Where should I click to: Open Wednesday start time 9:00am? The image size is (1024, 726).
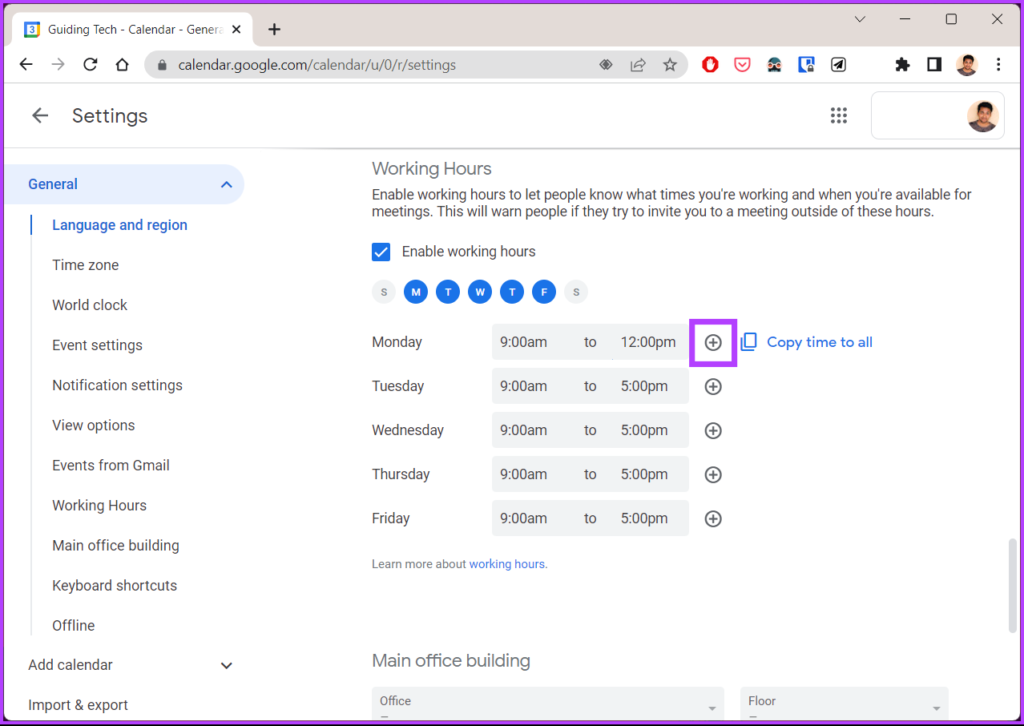[x=524, y=430]
